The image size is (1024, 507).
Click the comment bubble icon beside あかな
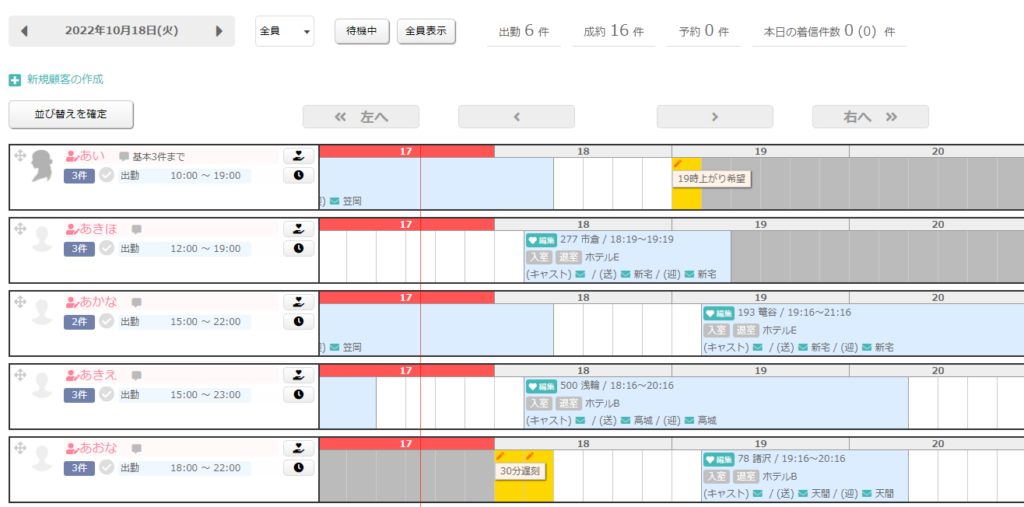pos(136,303)
